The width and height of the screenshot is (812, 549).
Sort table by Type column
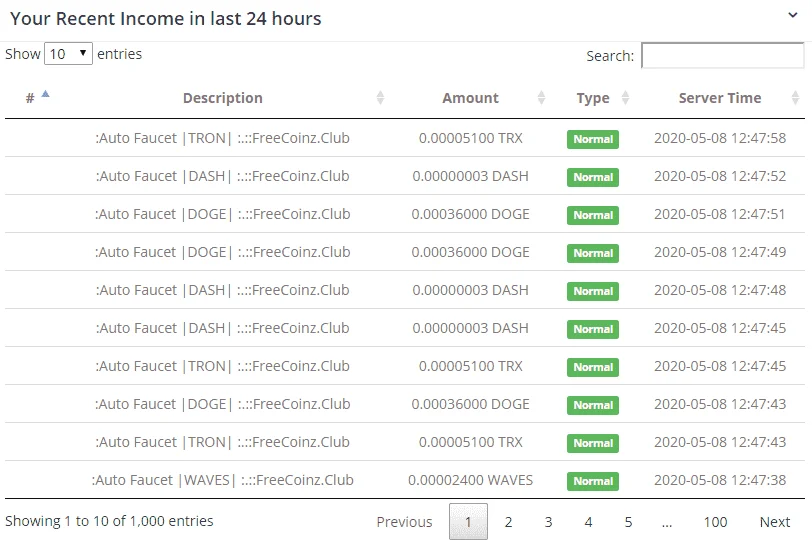(x=593, y=98)
